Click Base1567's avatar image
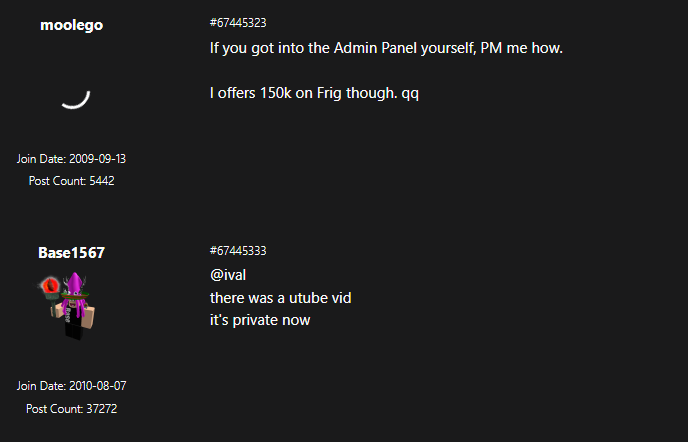Image resolution: width=688 pixels, height=442 pixels. click(x=72, y=305)
